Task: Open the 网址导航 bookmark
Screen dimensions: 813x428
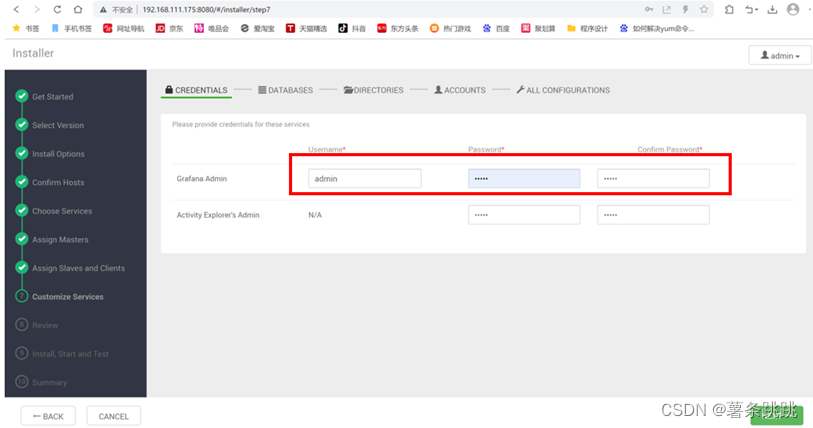Action: 123,29
